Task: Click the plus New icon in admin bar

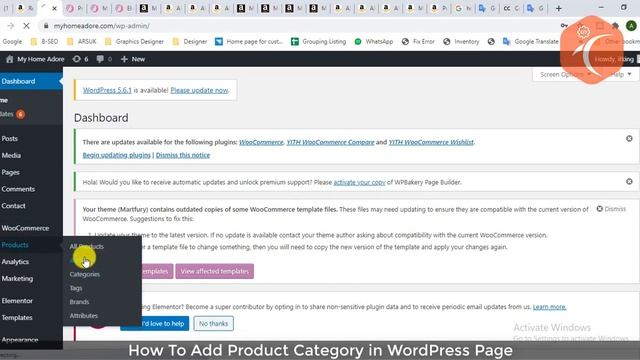Action: [x=124, y=59]
